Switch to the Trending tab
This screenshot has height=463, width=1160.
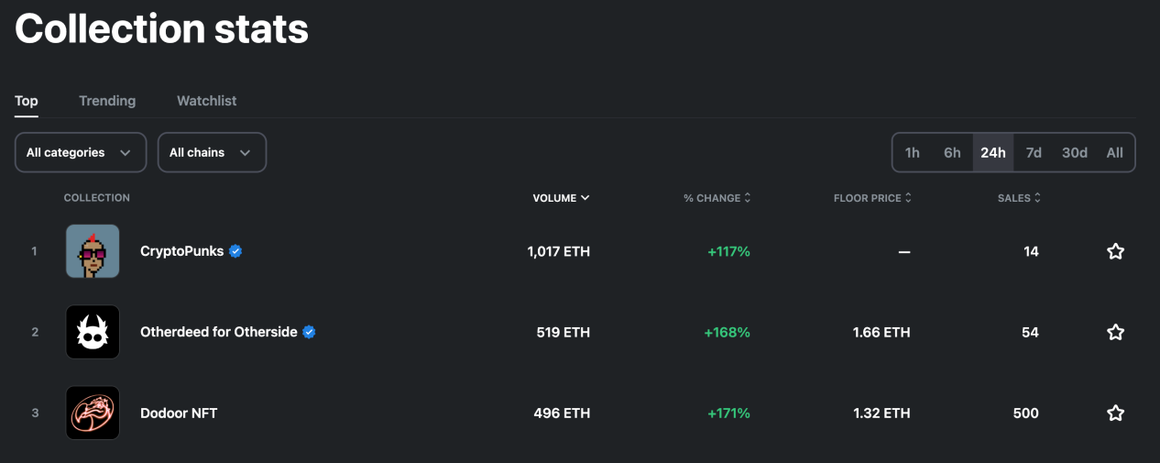coord(107,101)
